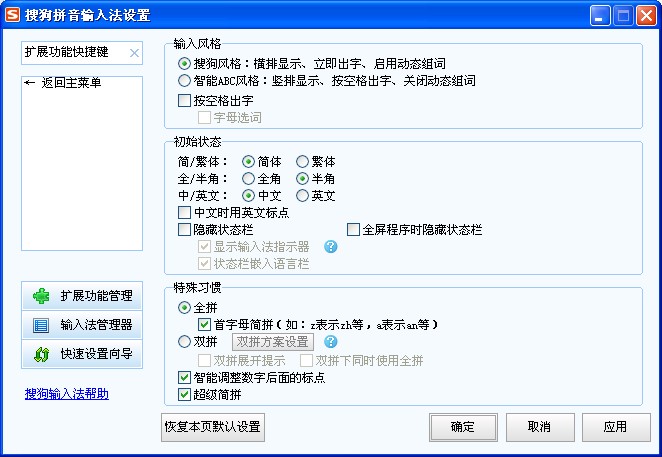Viewport: 662px width, 457px height.
Task: Enable 按空格出字 checkbox
Action: coord(184,101)
